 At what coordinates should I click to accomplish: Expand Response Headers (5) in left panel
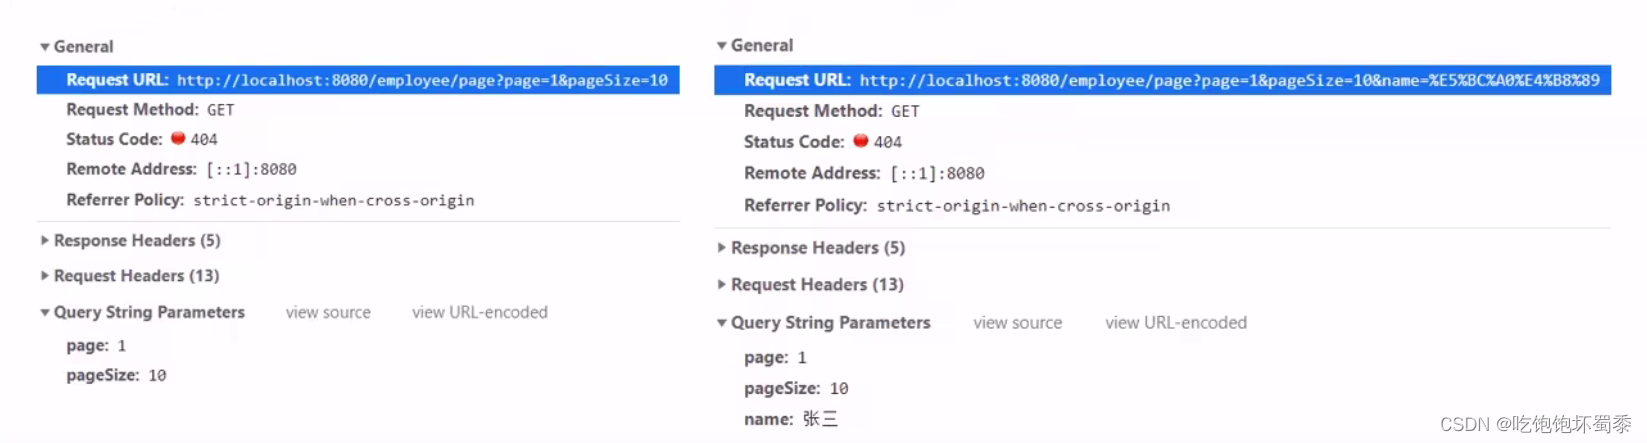(45, 240)
